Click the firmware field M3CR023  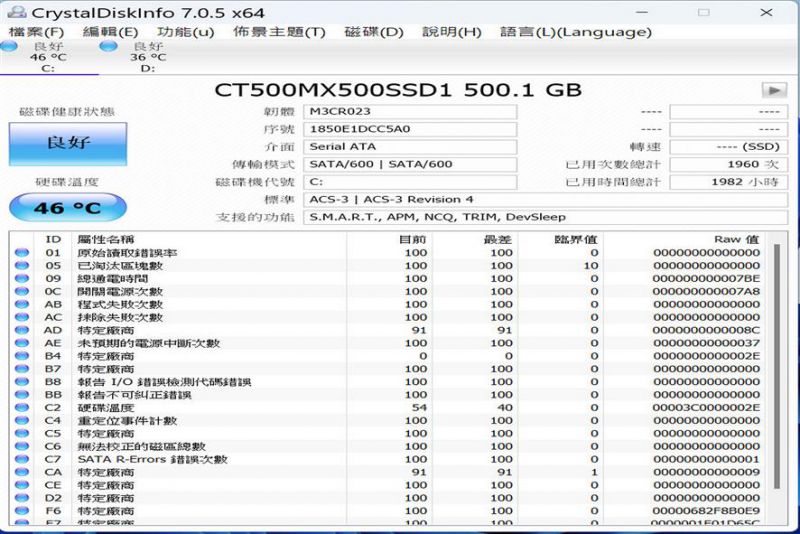pos(410,112)
